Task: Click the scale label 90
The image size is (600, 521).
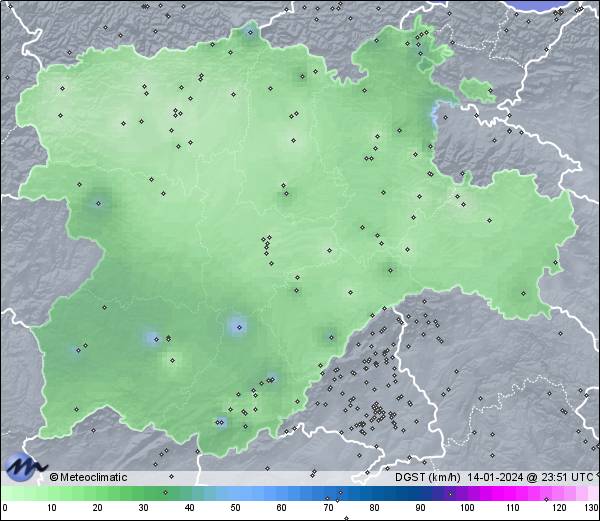Action: pos(420,508)
